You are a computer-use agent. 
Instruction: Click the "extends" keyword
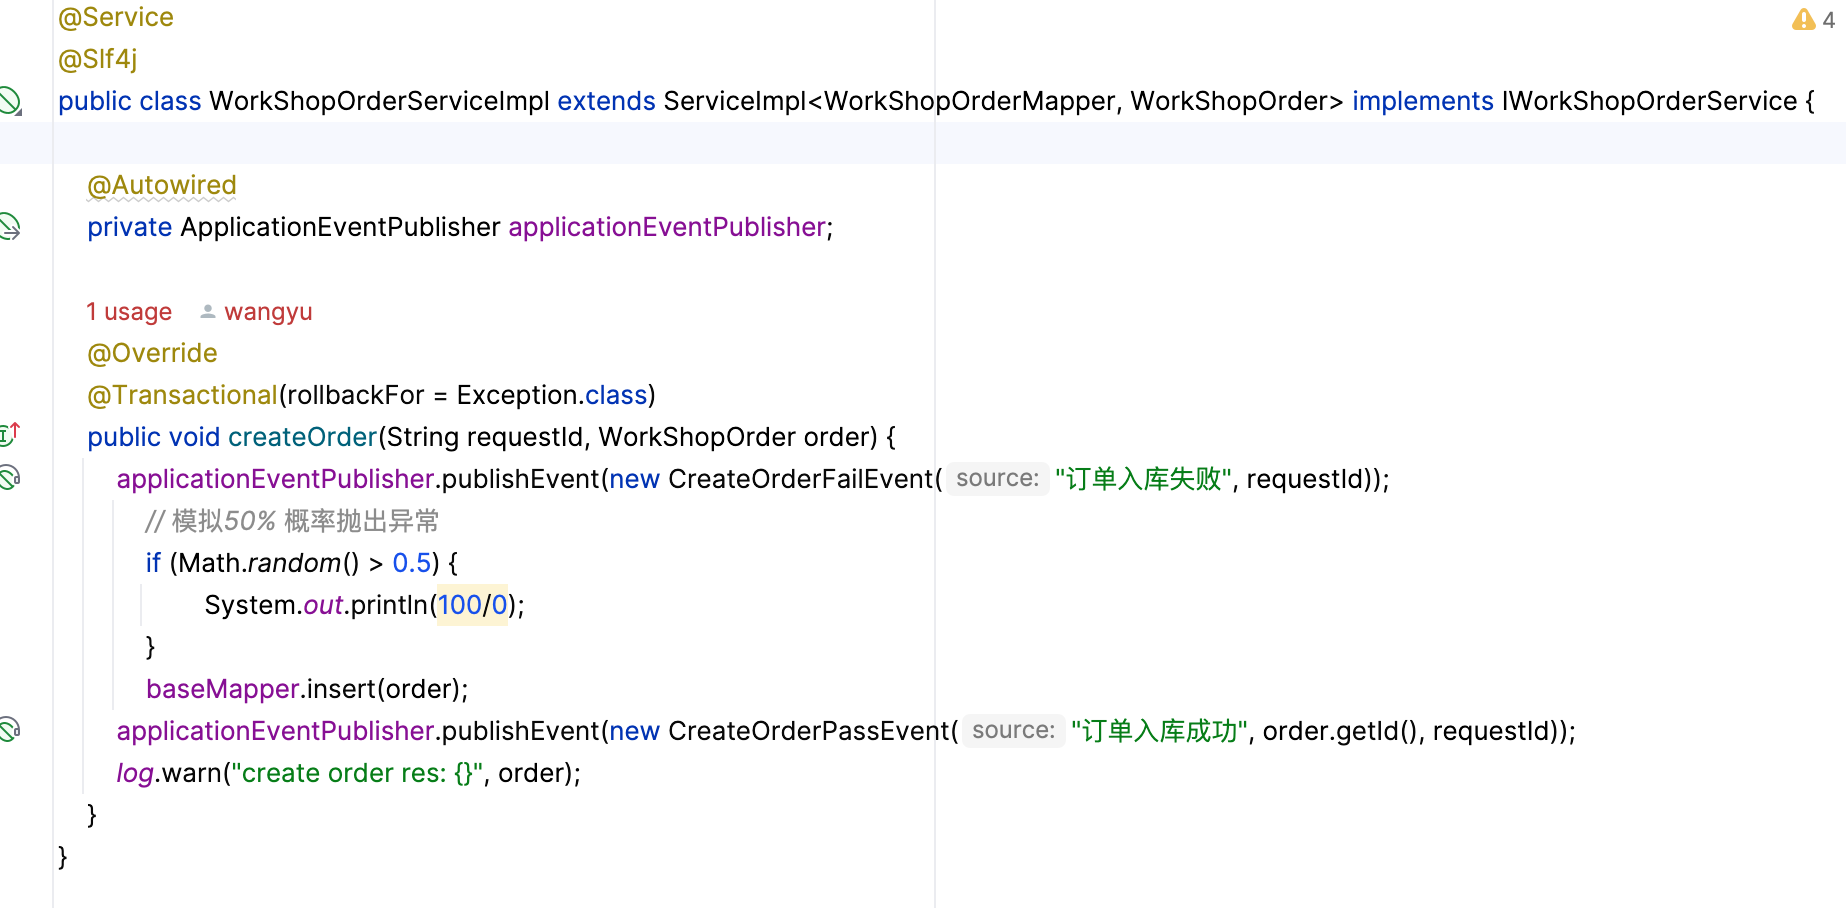606,101
